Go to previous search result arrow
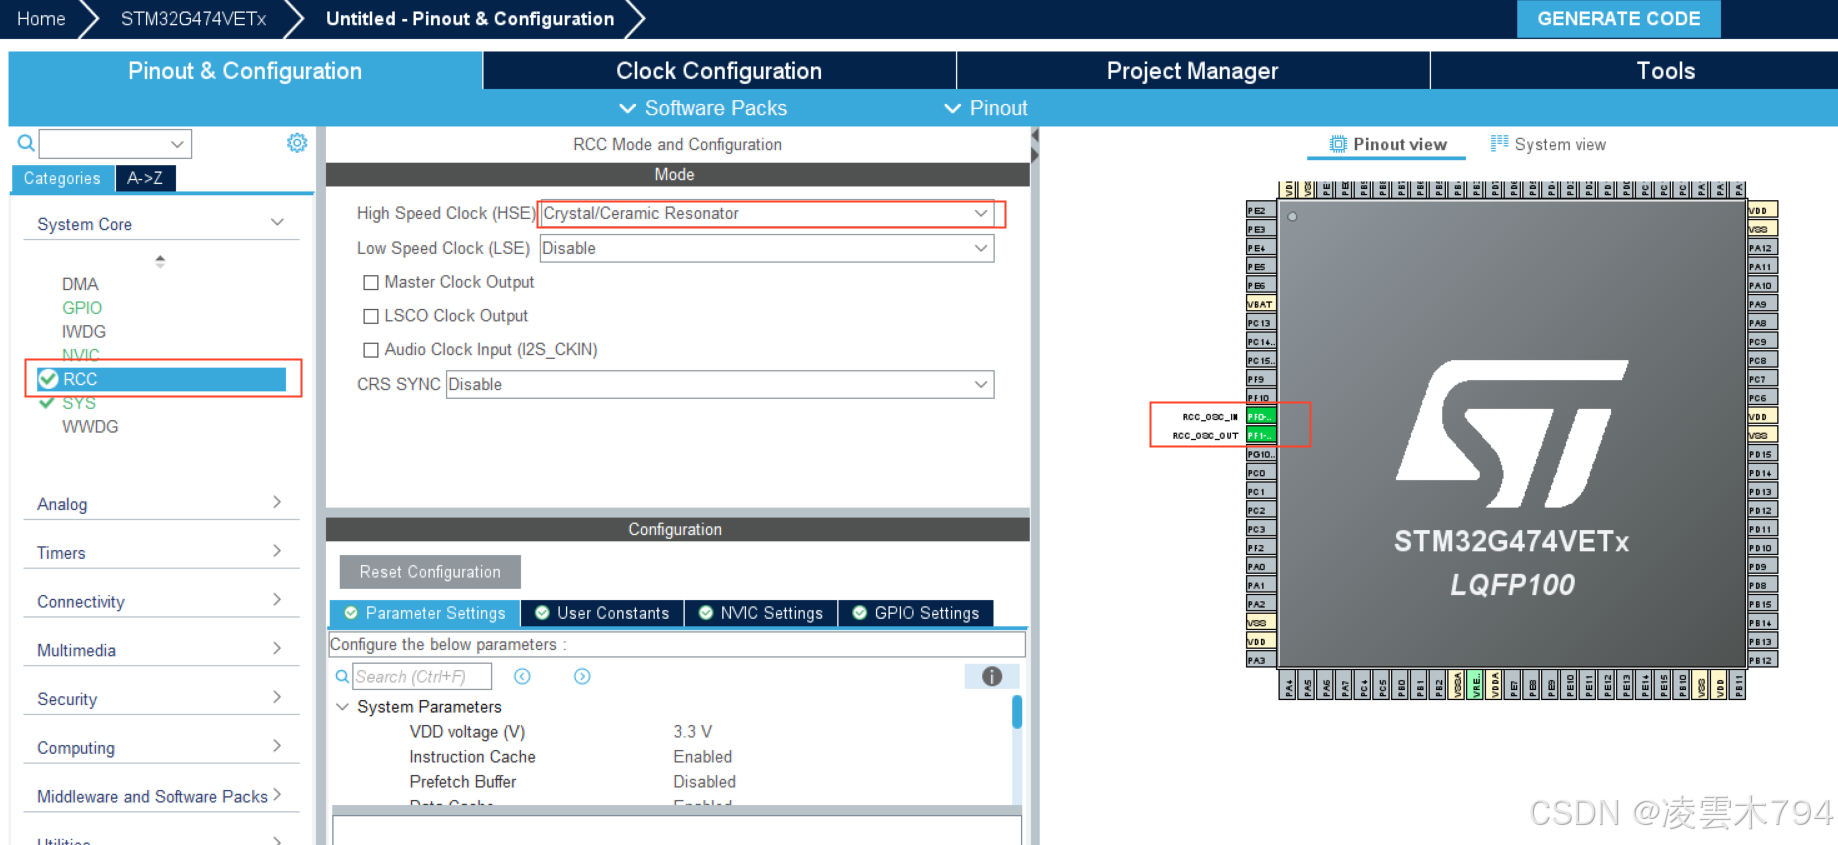Viewport: 1838px width, 845px height. (x=522, y=677)
